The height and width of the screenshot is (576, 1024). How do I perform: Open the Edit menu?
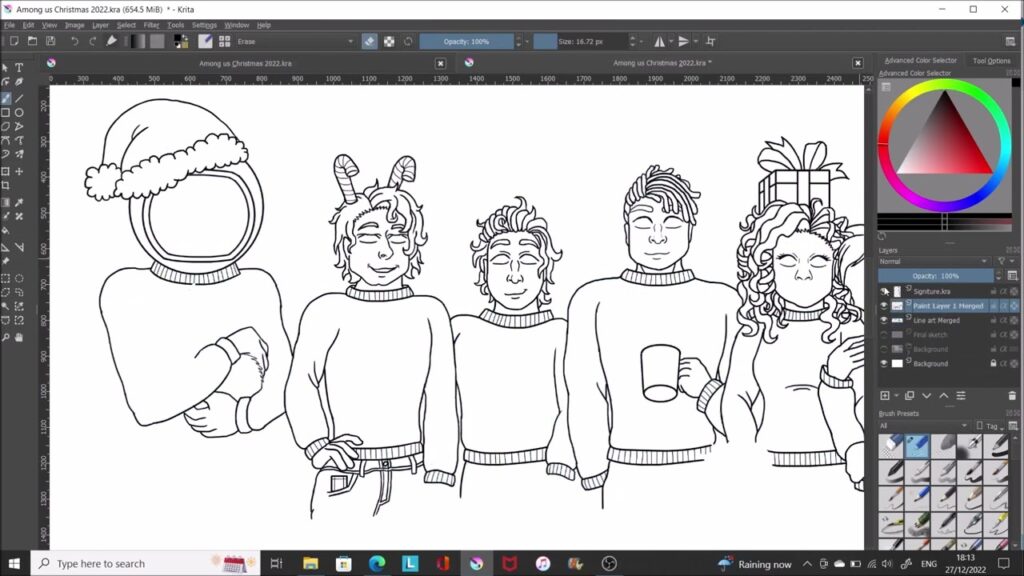[28, 25]
